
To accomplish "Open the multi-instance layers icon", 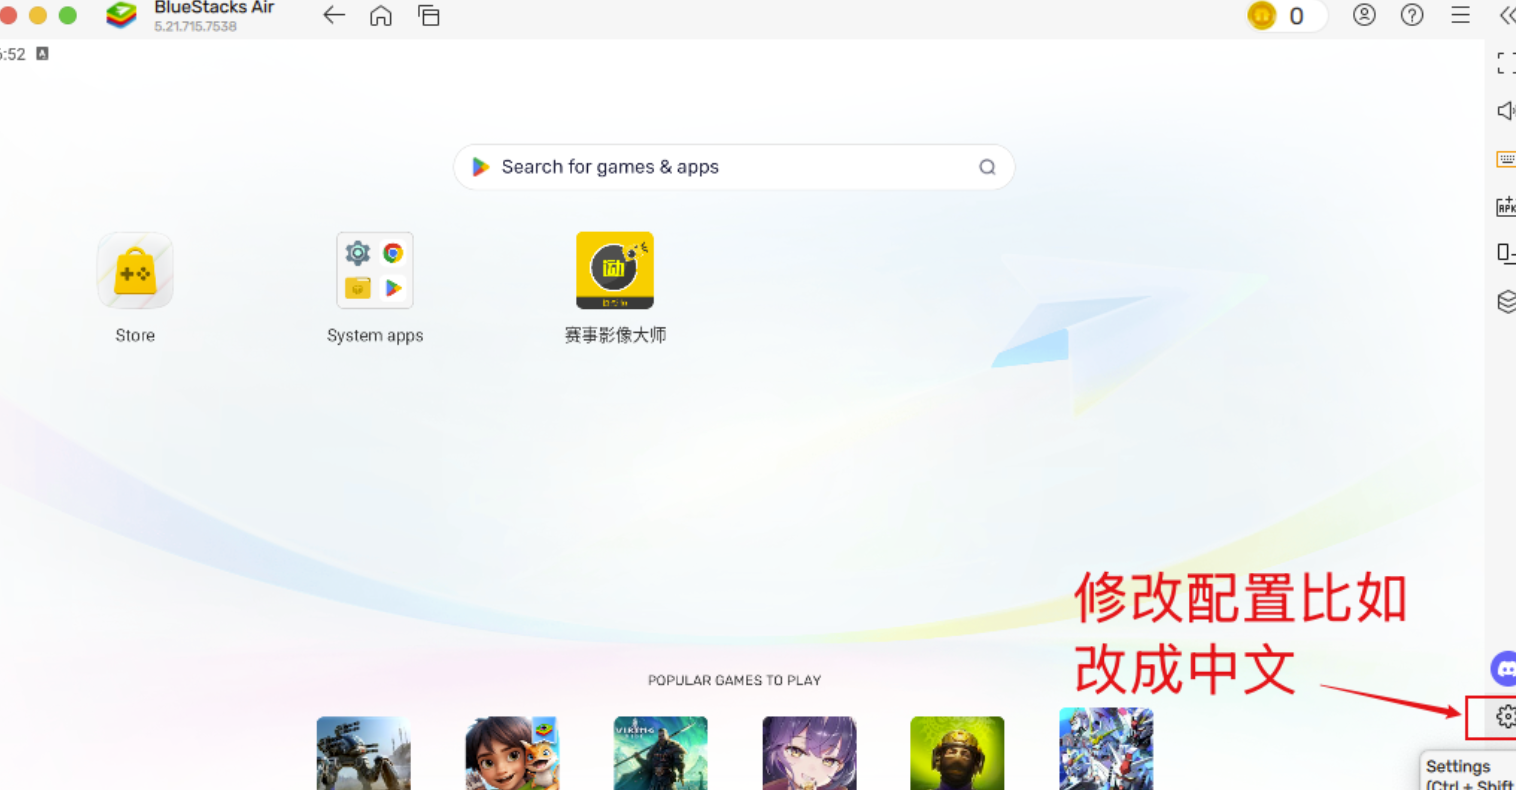I will pyautogui.click(x=1506, y=301).
